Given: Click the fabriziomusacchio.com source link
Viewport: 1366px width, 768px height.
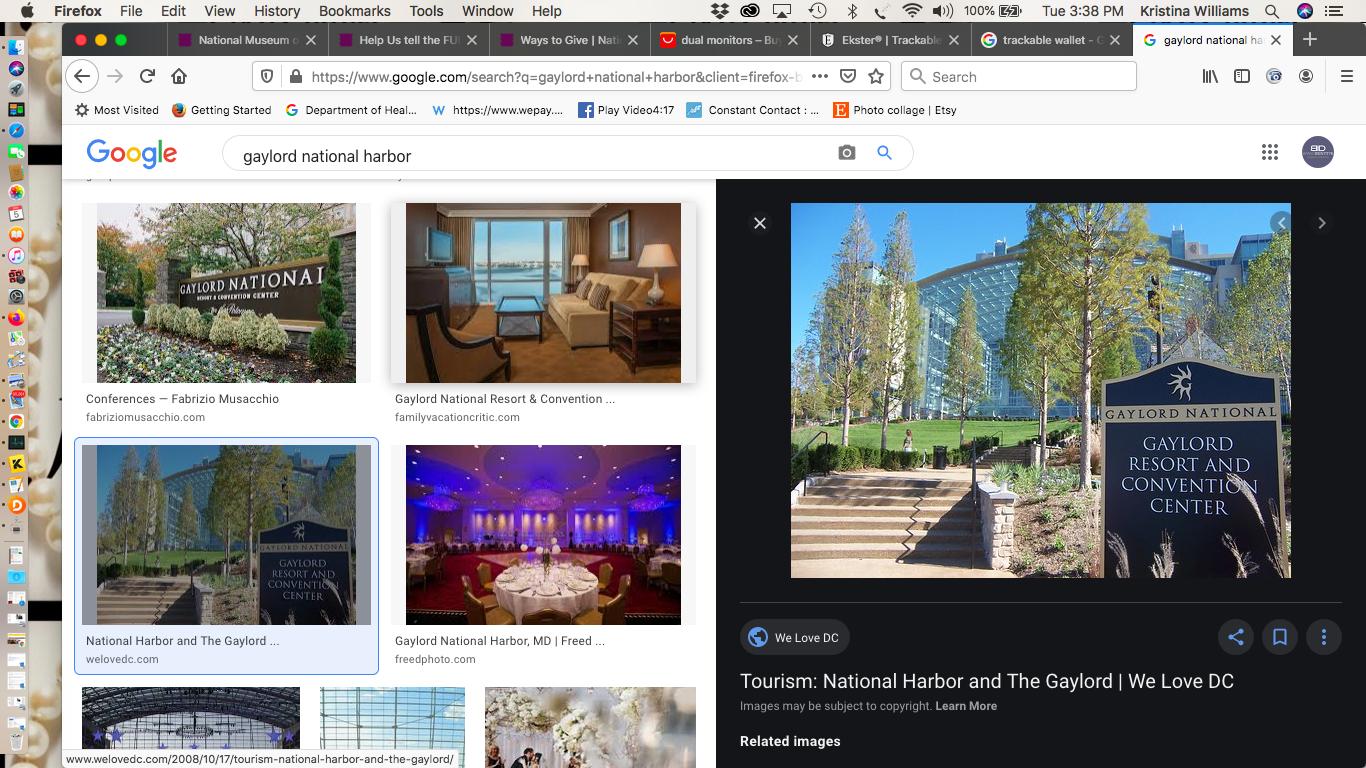Looking at the screenshot, I should (145, 417).
